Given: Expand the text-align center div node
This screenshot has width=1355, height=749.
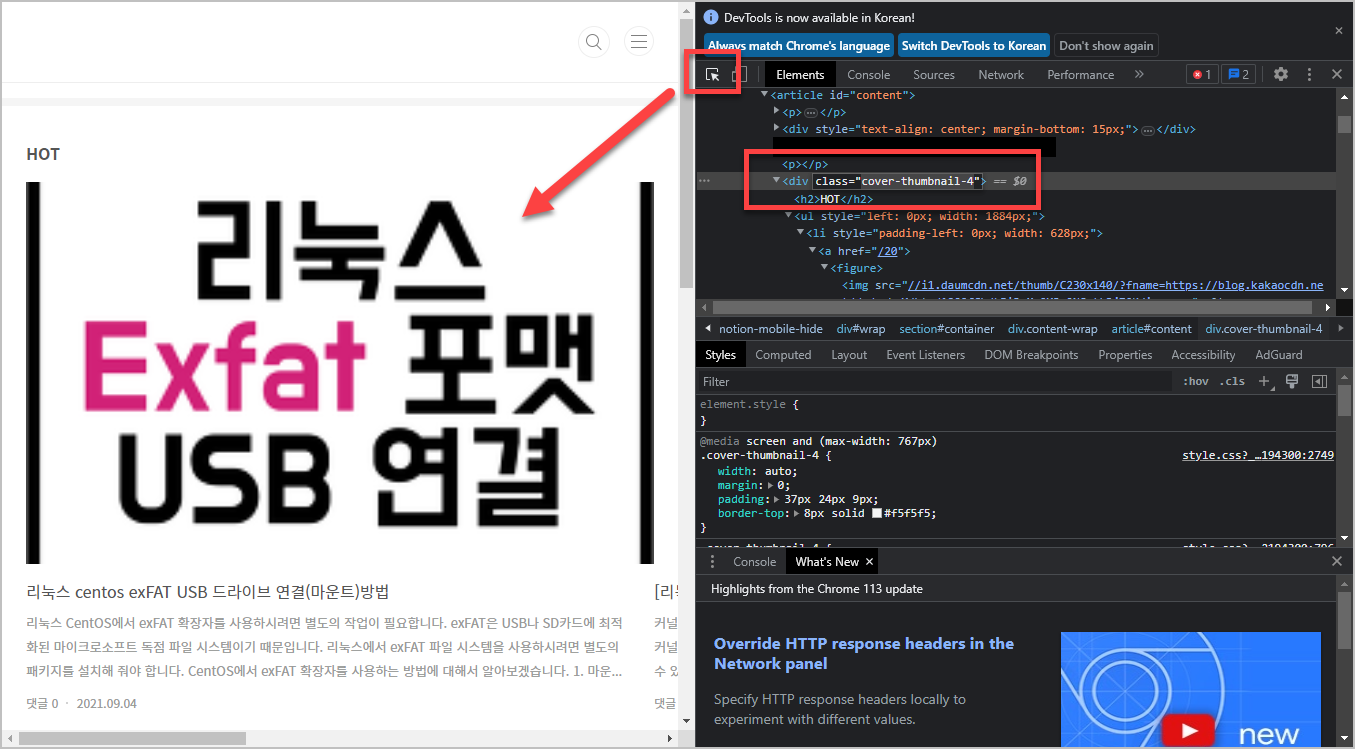Looking at the screenshot, I should coord(777,129).
